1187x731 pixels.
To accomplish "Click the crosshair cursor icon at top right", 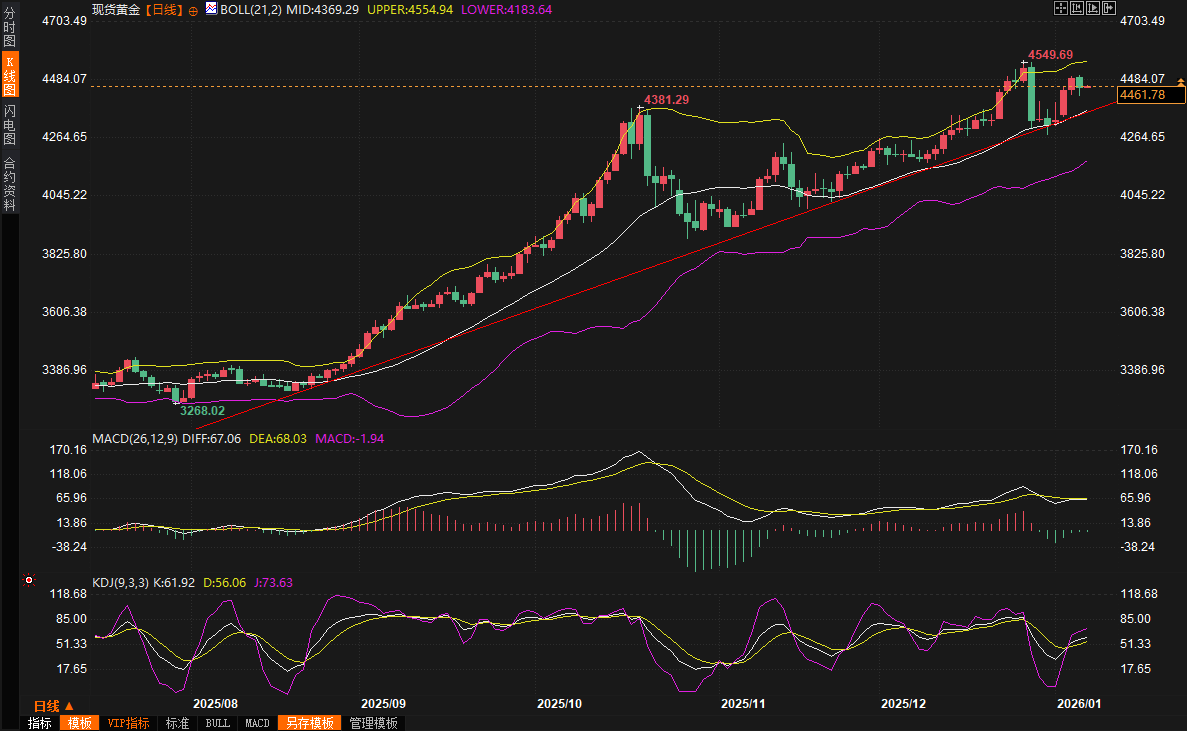I will point(1060,8).
